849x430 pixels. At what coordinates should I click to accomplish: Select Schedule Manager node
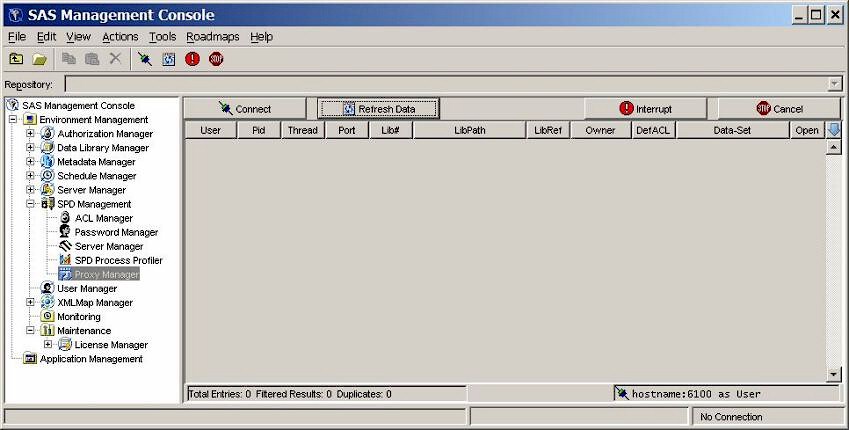[x=96, y=176]
